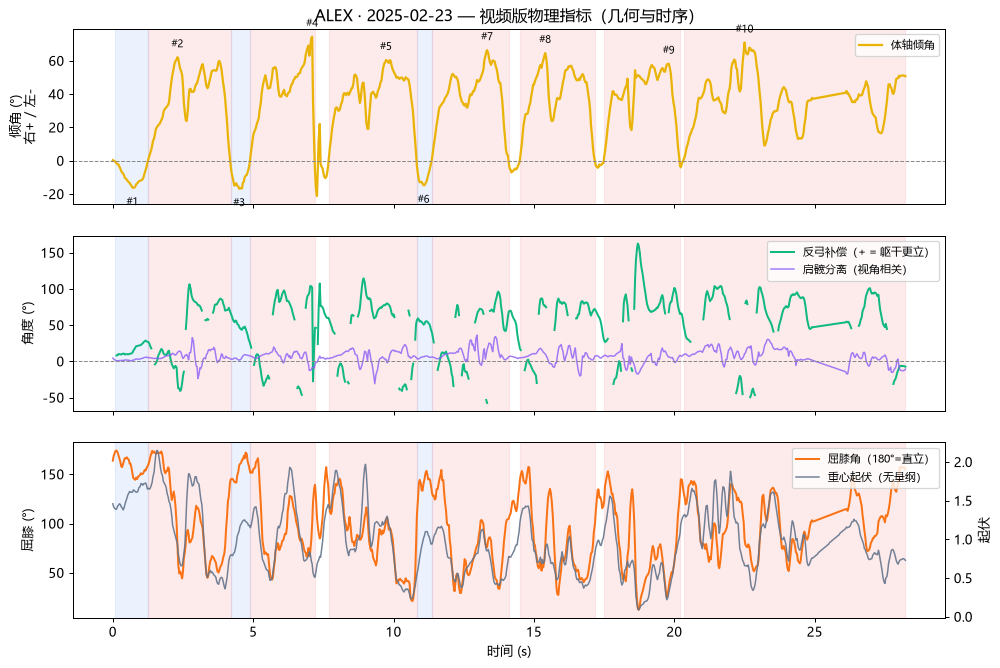Image resolution: width=1000 pixels, height=668 pixels.
Task: Click the 屈膝角 legend entry
Action: tap(863, 459)
